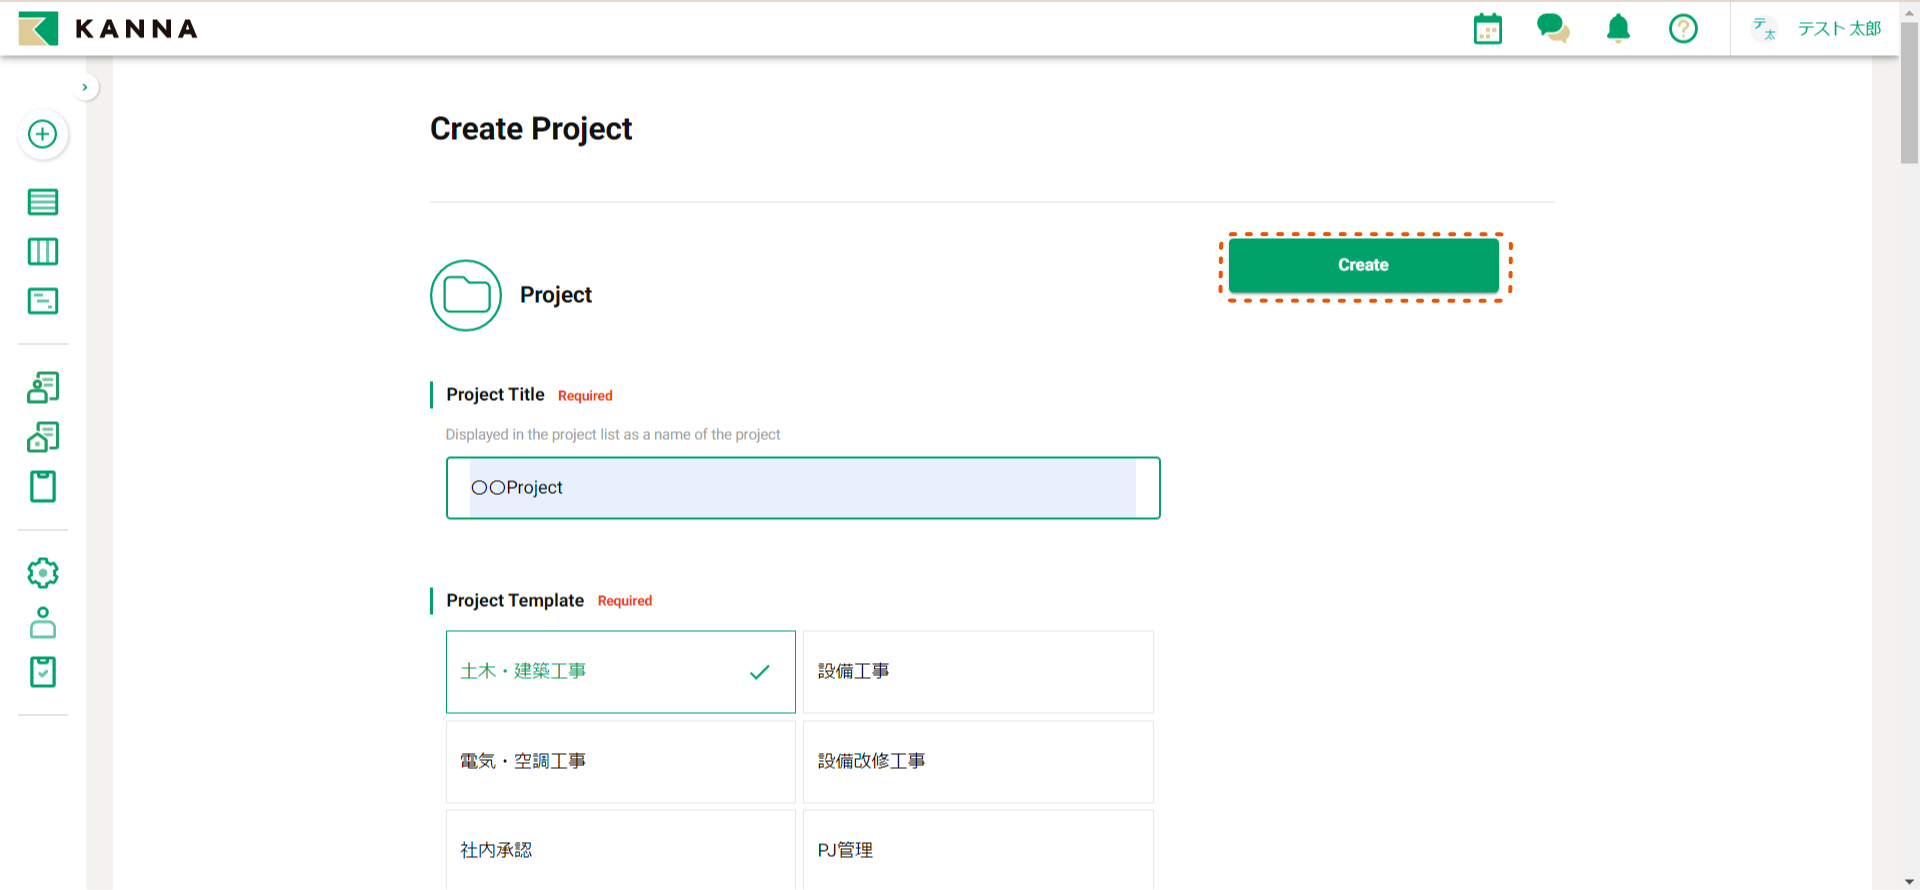Open the list view icon in sidebar
This screenshot has width=1920, height=890.
(42, 202)
